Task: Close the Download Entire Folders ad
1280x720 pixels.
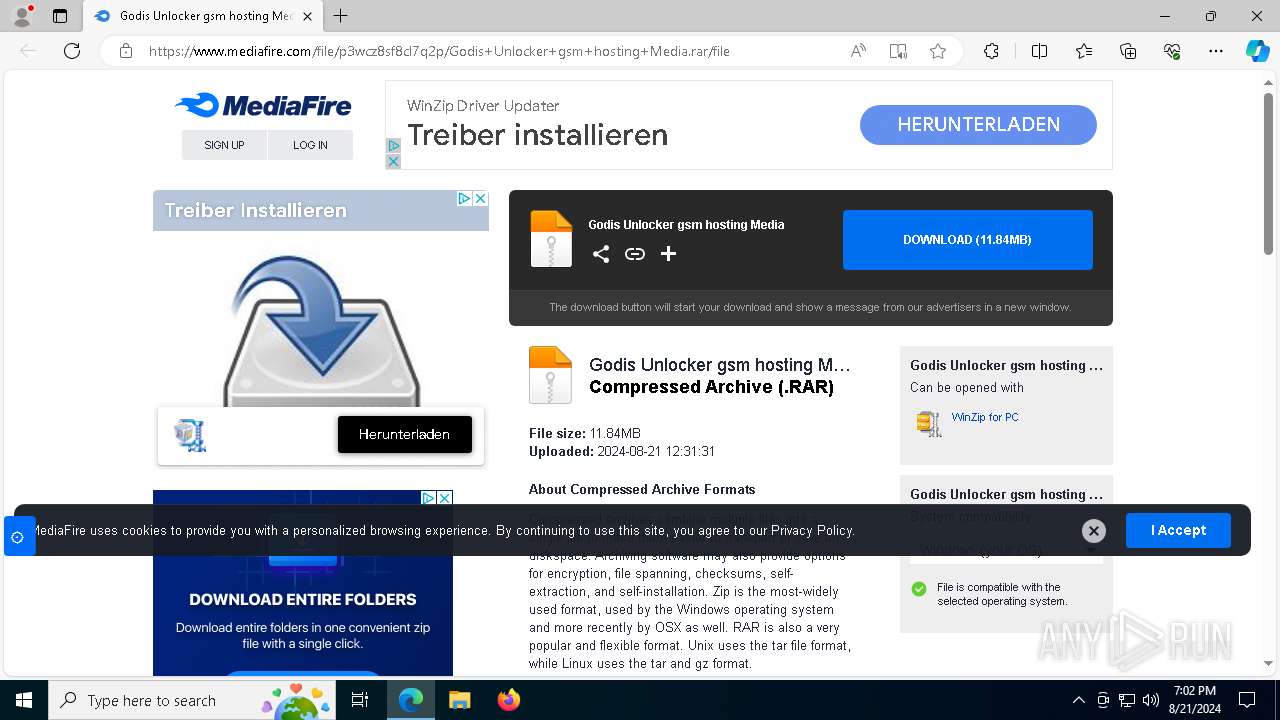Action: click(445, 497)
